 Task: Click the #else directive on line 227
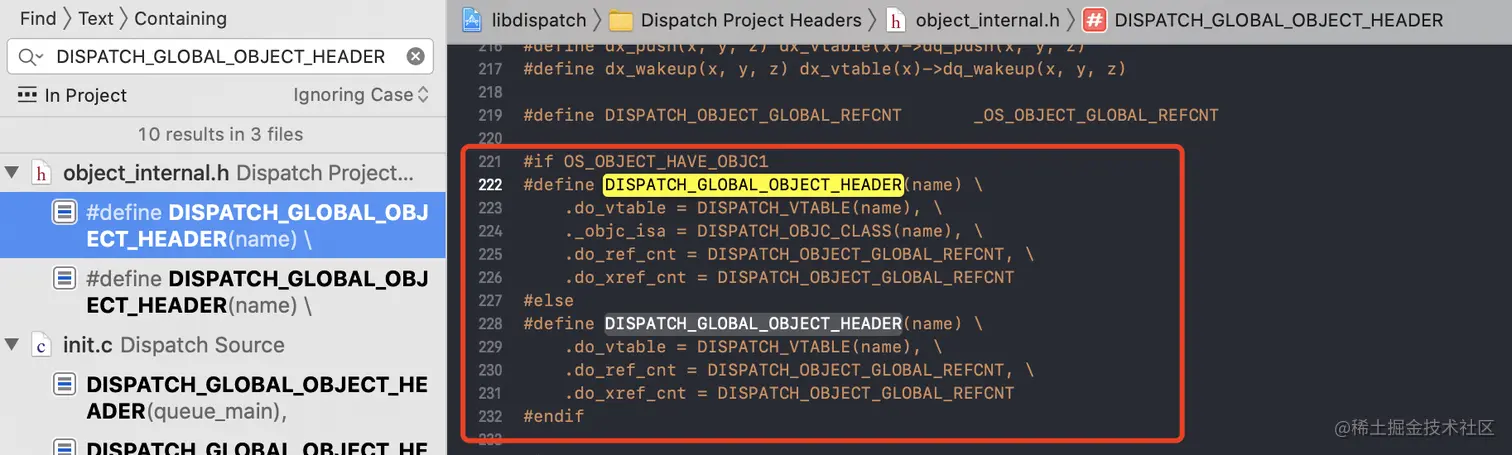pyautogui.click(x=548, y=300)
